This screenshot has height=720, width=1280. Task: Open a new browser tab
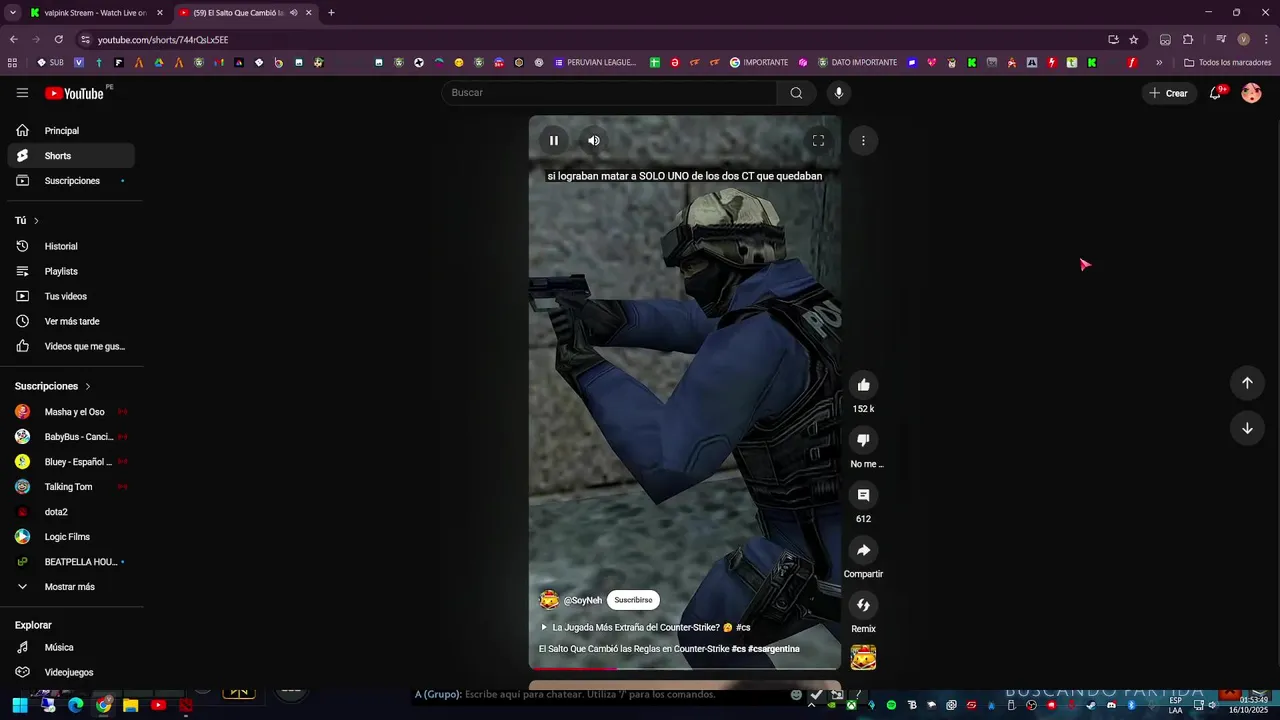click(x=331, y=13)
